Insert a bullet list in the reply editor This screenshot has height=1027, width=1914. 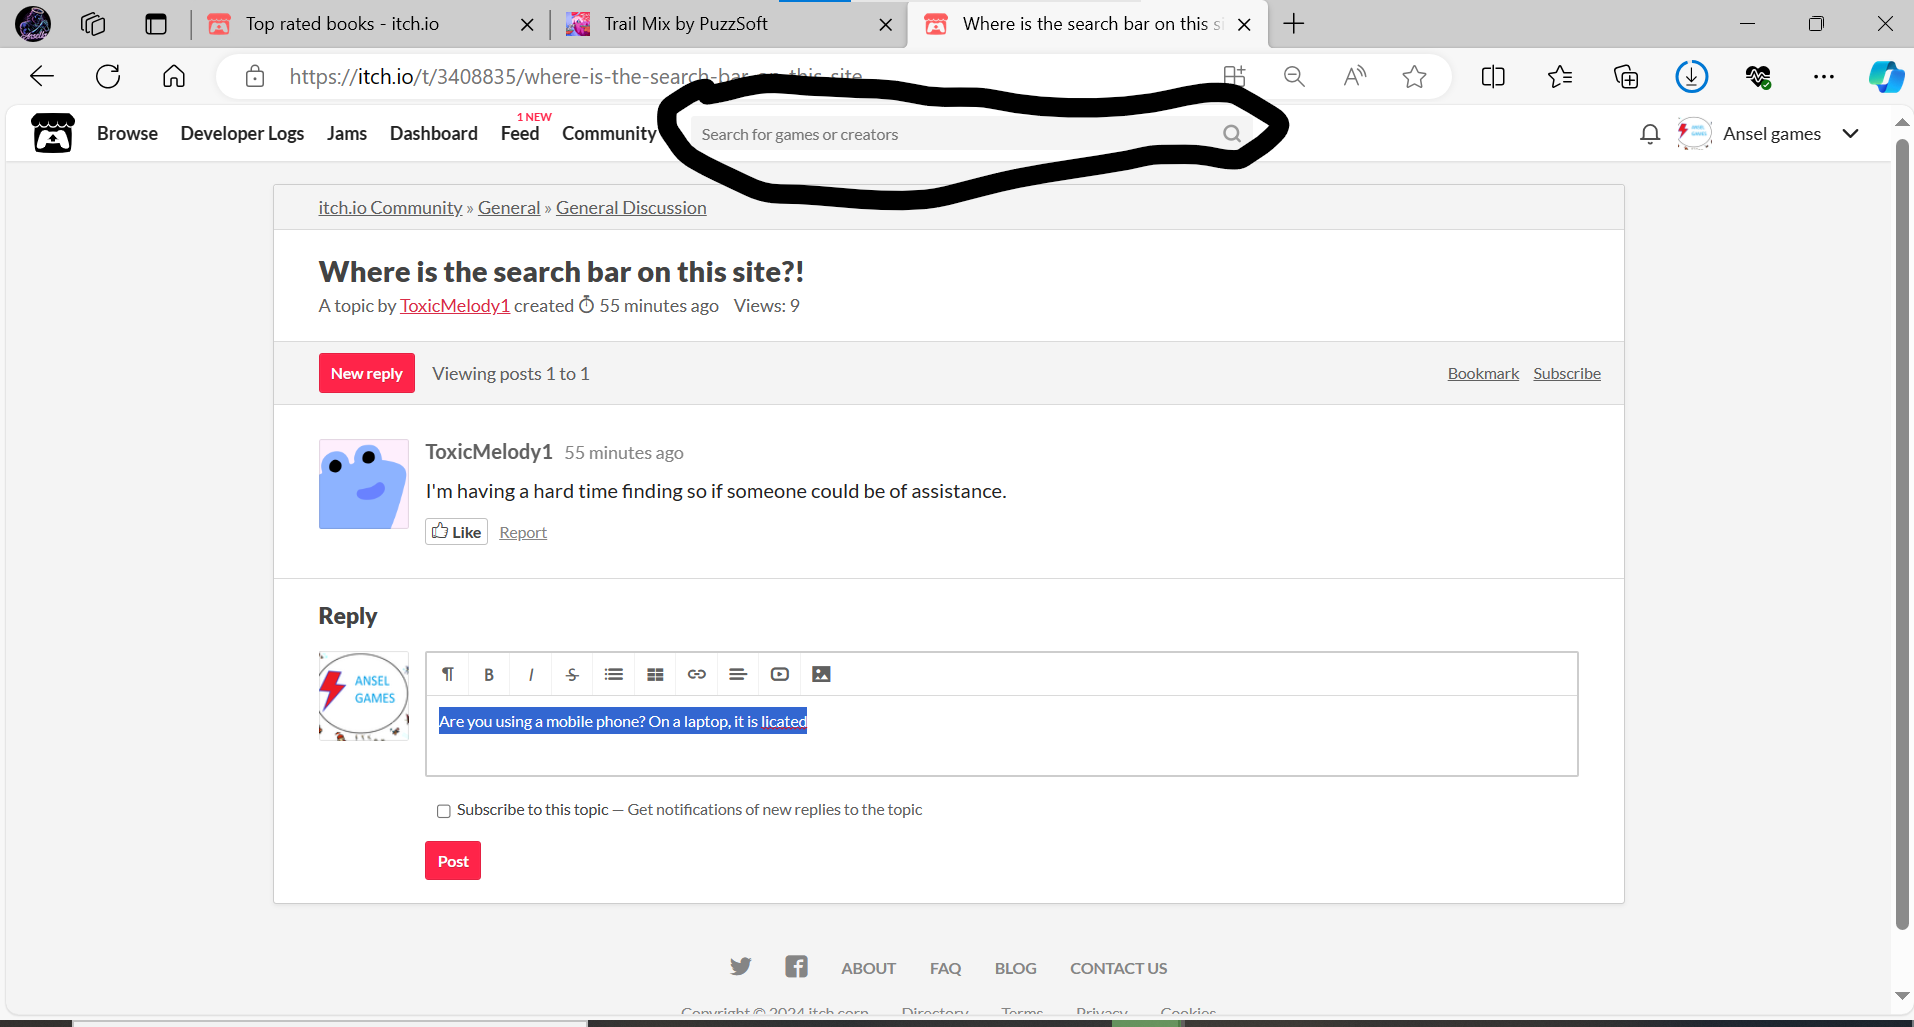[x=614, y=674]
